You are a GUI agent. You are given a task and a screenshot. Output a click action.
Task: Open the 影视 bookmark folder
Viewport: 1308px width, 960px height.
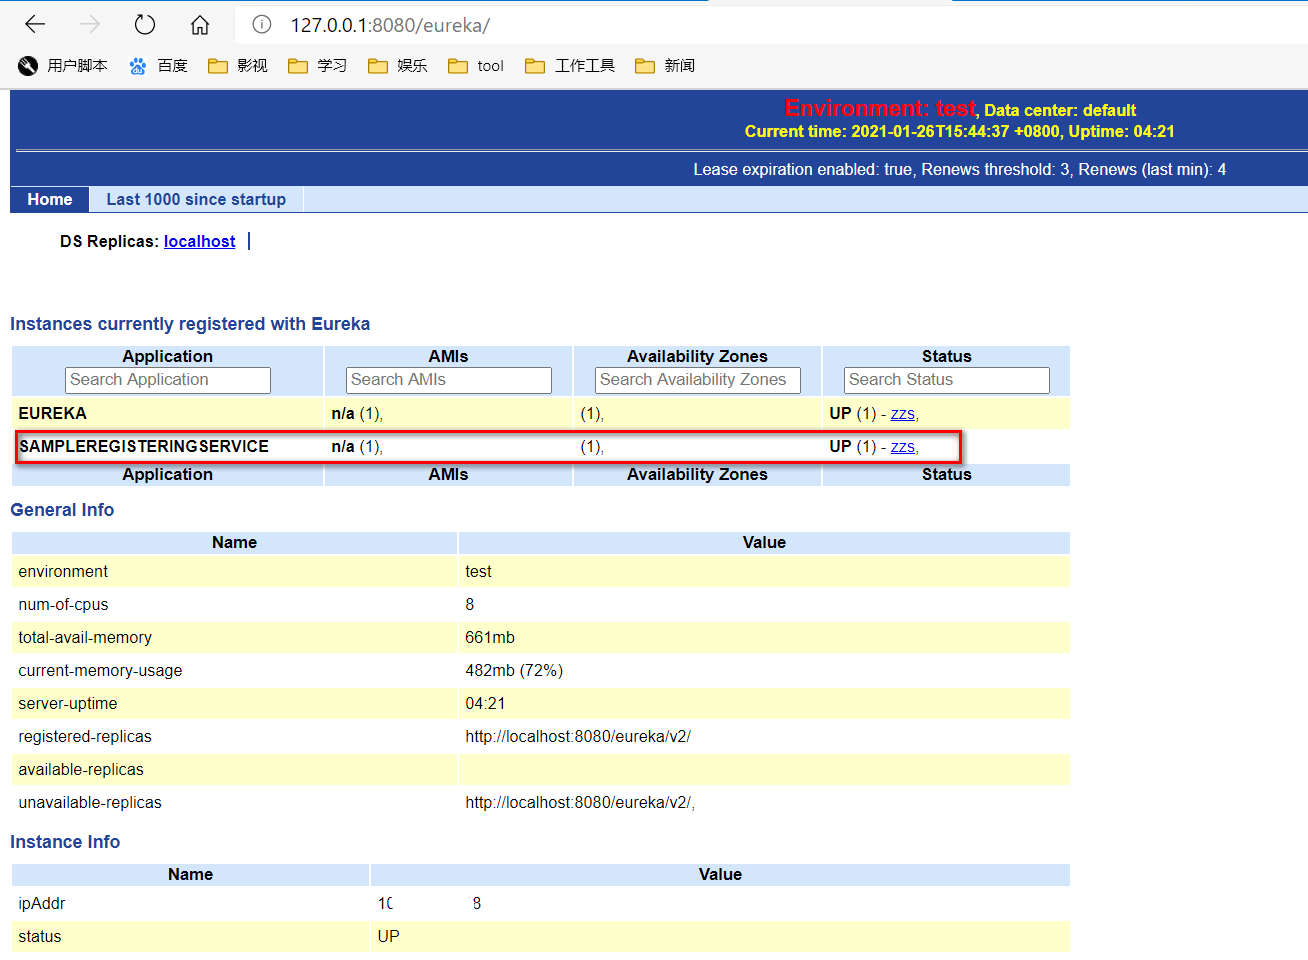[x=238, y=66]
